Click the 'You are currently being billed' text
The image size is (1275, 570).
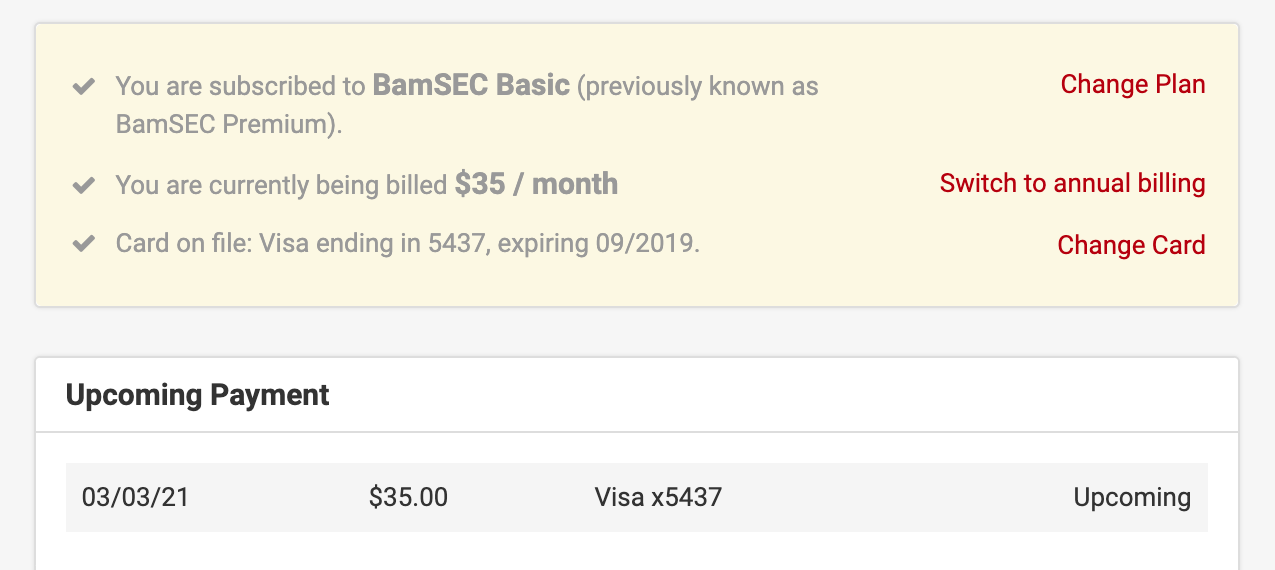point(281,186)
